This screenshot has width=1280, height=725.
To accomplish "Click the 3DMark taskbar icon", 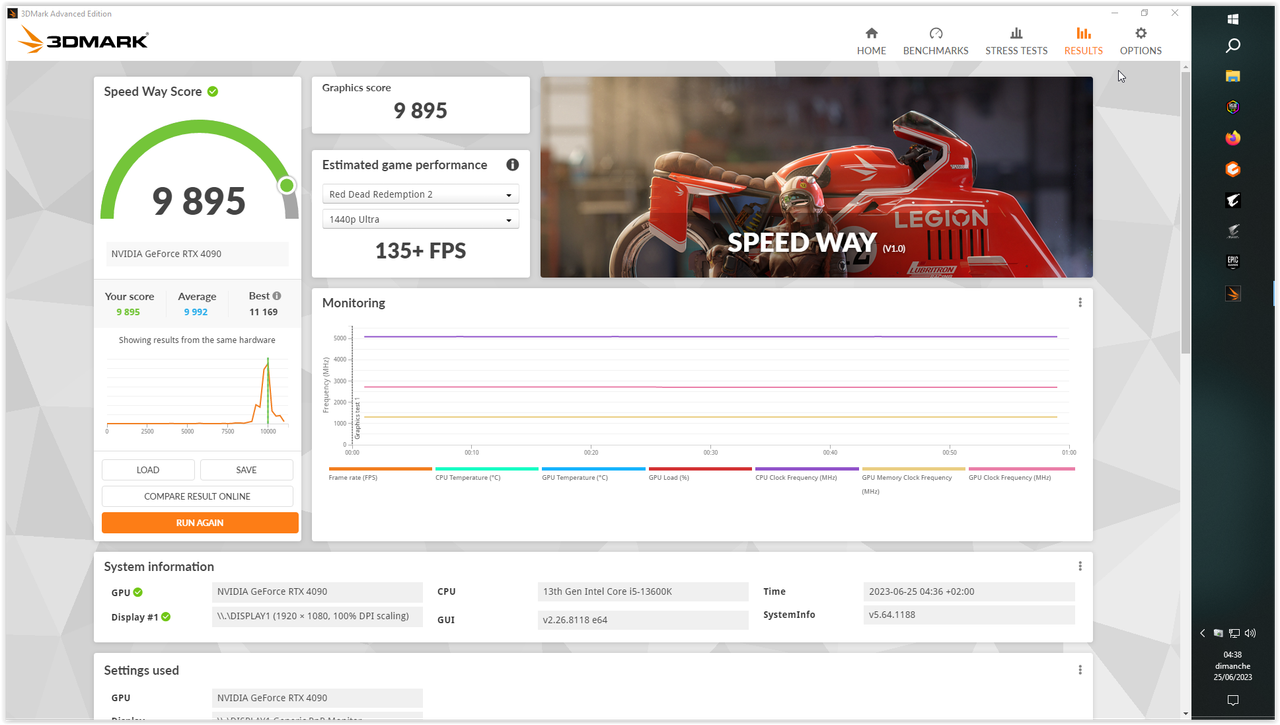I will click(x=1233, y=294).
